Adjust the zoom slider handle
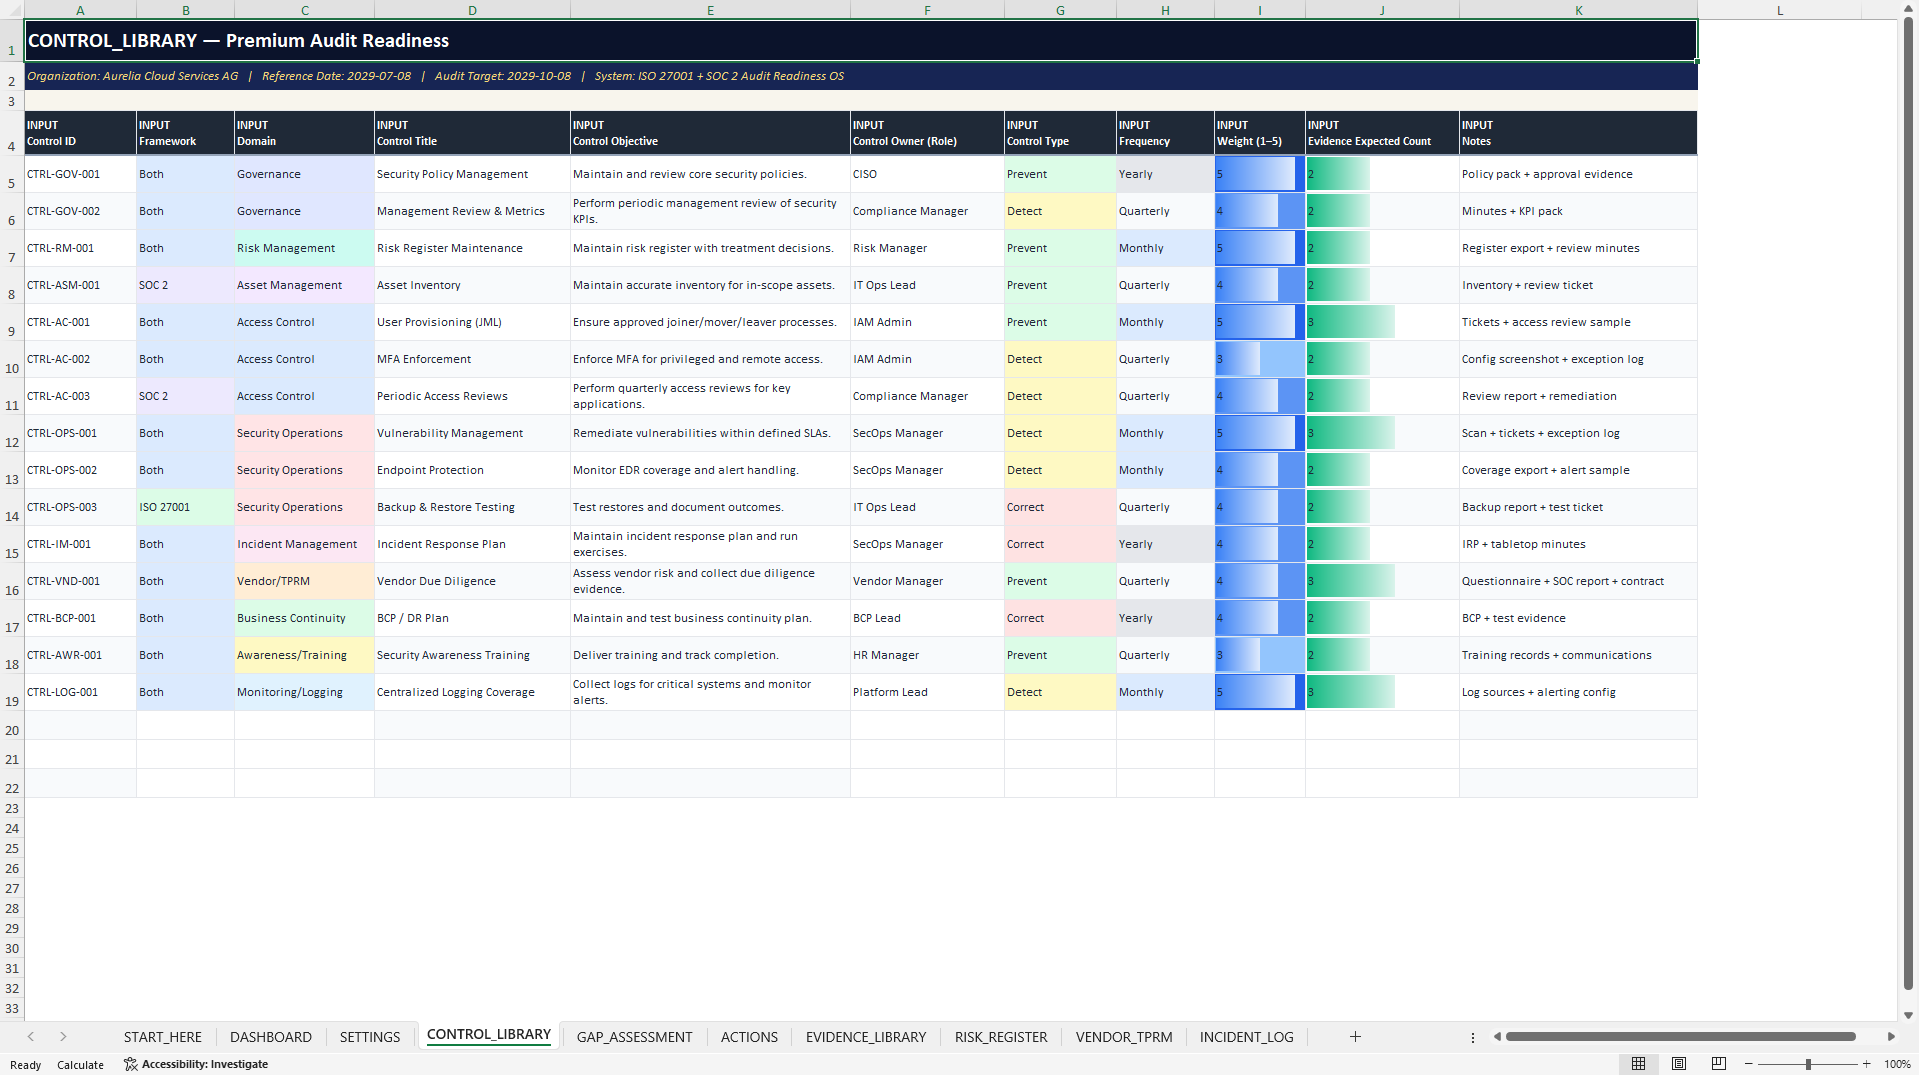The height and width of the screenshot is (1075, 1919). [1808, 1064]
